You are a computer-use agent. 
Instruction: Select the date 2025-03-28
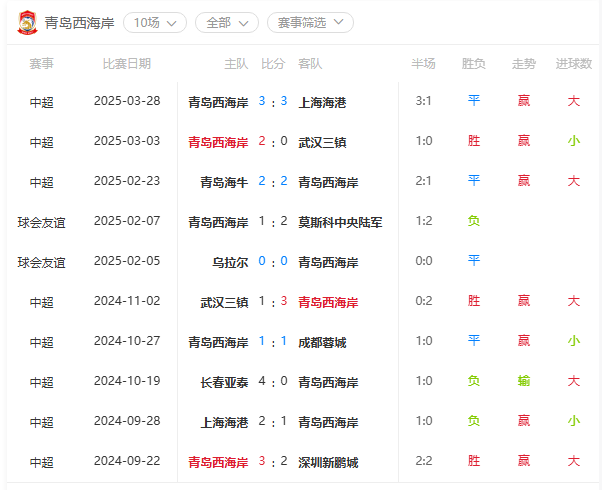(x=127, y=101)
